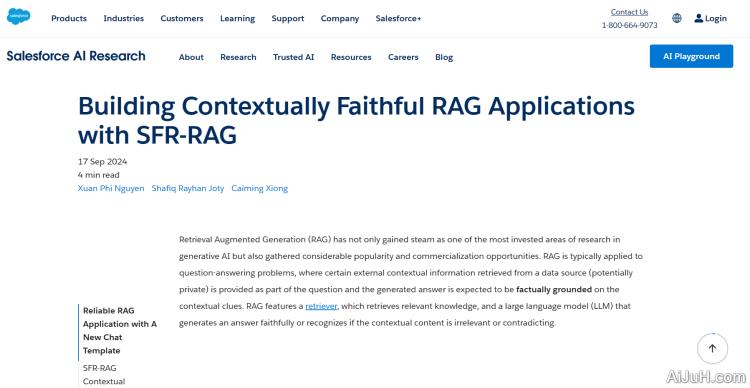Open the Resources page
This screenshot has width=750, height=388.
click(x=351, y=57)
